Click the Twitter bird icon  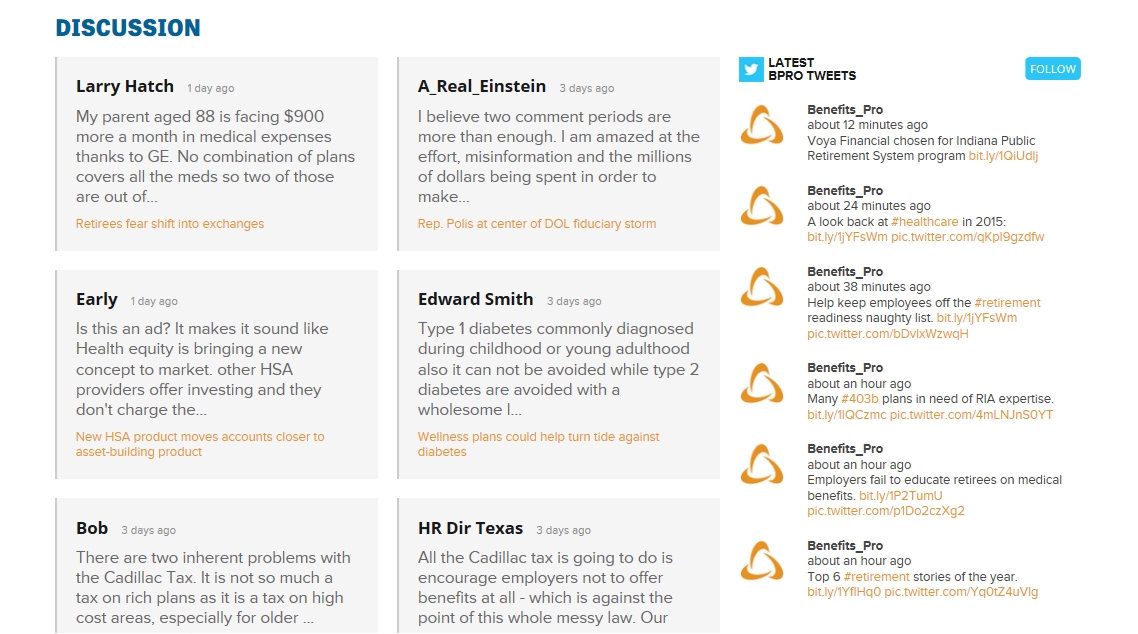pos(751,69)
